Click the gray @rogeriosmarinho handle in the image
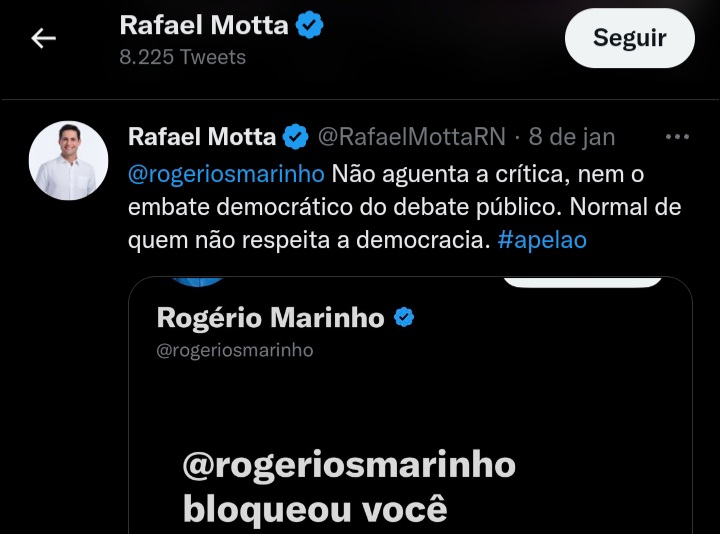This screenshot has height=534, width=720. coord(235,350)
